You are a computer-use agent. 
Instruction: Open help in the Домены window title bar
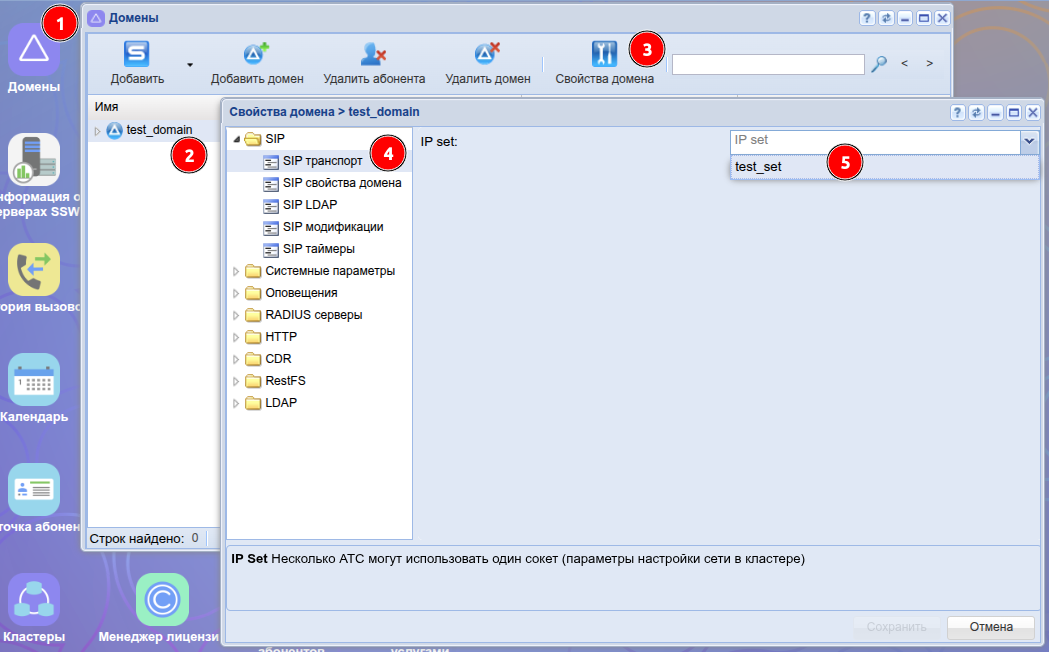point(867,18)
